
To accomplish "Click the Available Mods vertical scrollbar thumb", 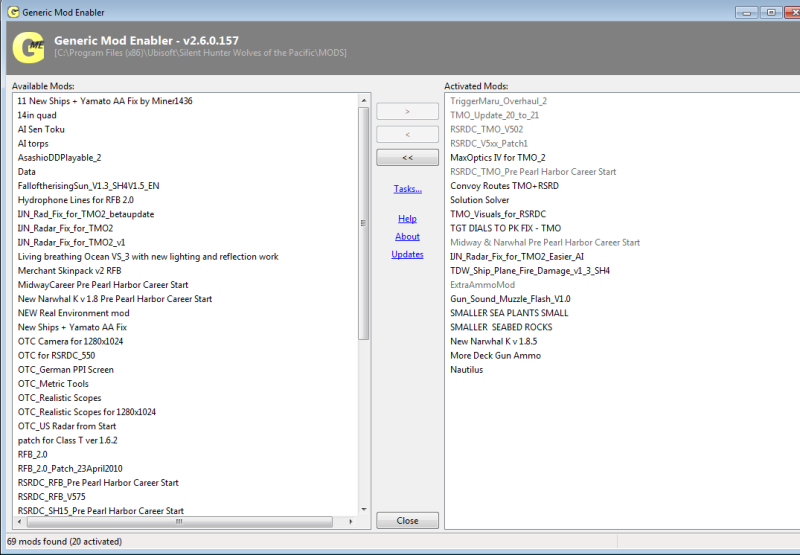I will pos(364,223).
